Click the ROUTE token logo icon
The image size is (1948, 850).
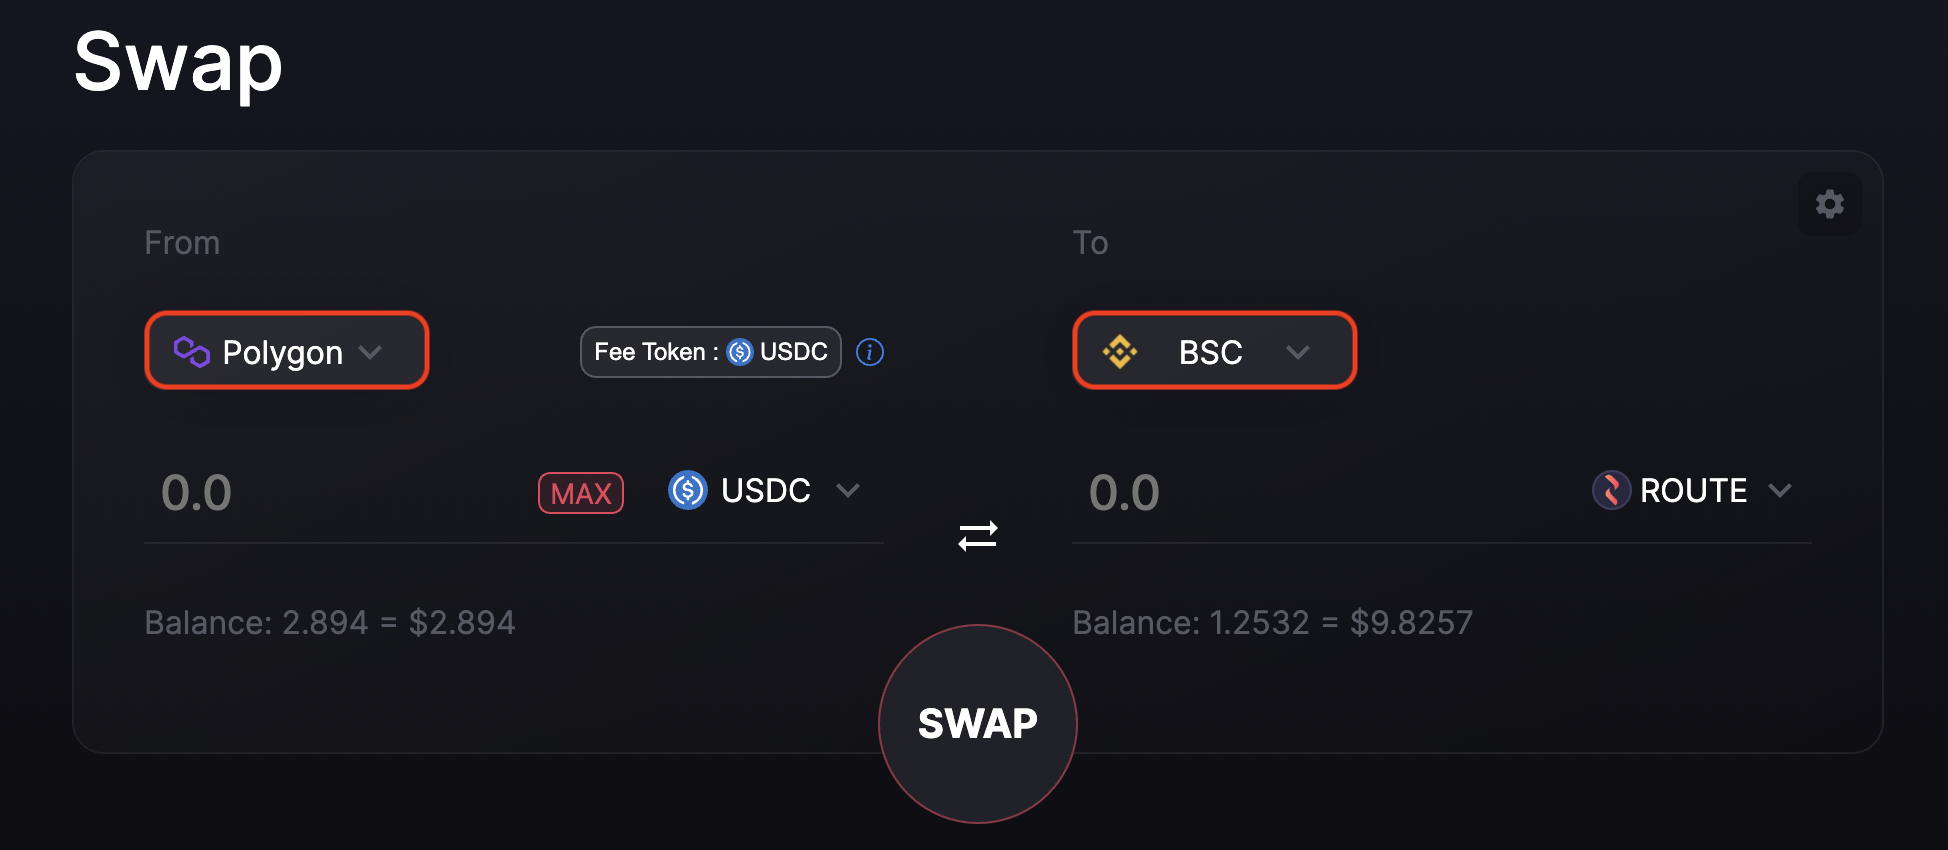click(x=1611, y=490)
